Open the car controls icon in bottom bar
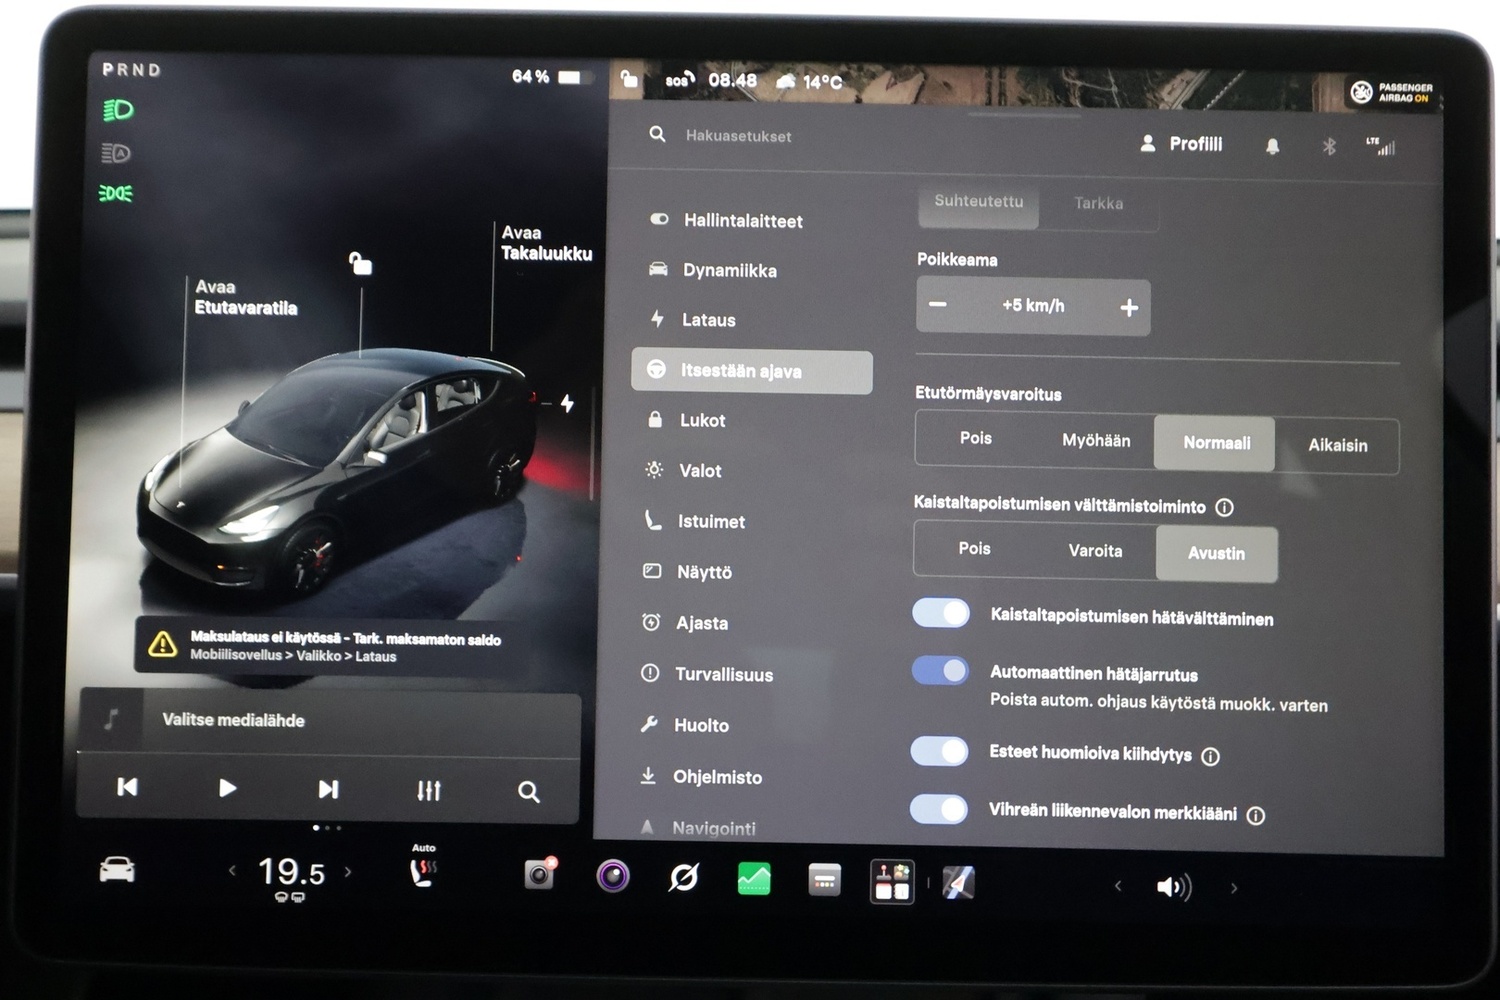 click(x=117, y=870)
